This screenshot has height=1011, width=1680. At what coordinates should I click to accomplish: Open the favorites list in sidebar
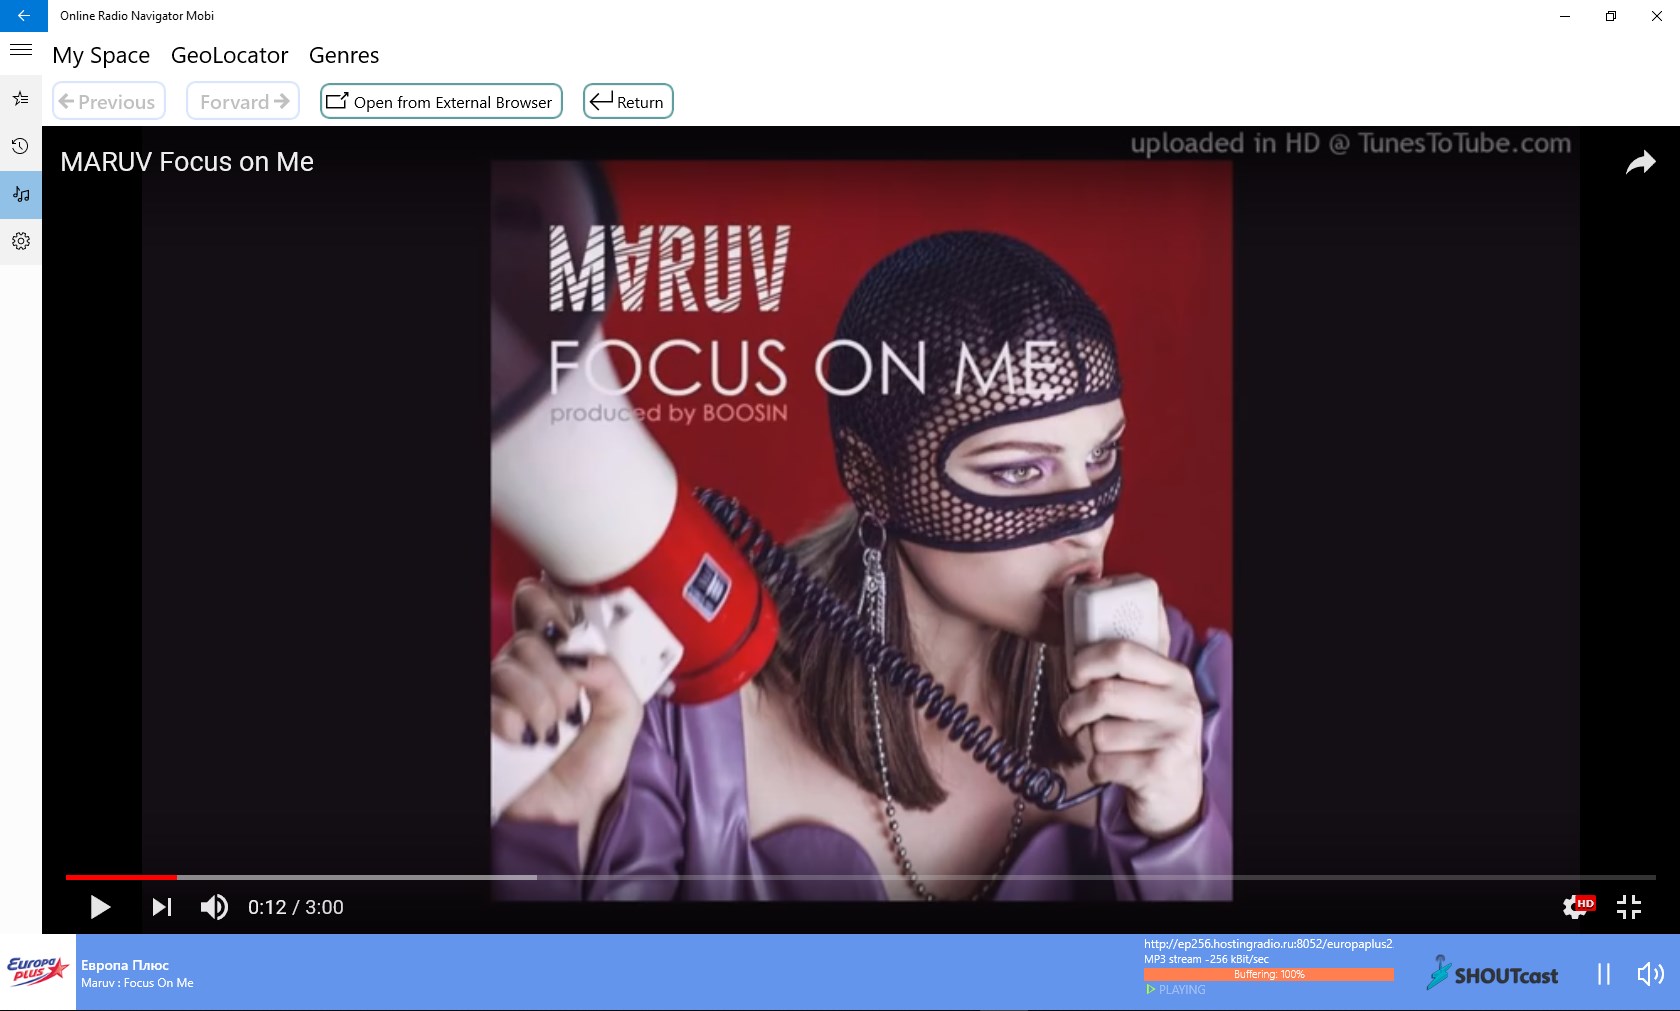click(21, 98)
